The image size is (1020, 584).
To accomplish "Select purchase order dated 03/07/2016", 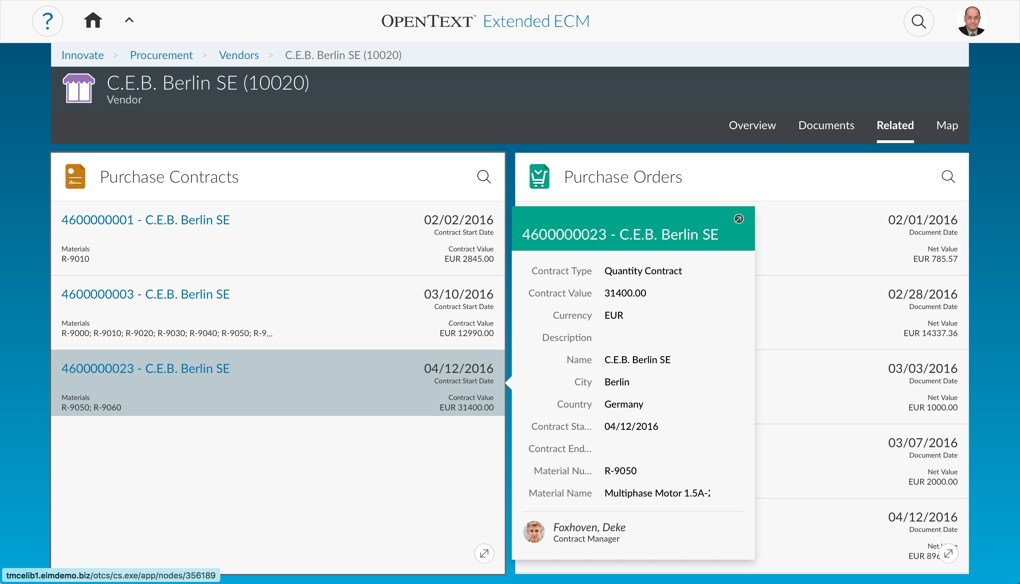I will [922, 442].
